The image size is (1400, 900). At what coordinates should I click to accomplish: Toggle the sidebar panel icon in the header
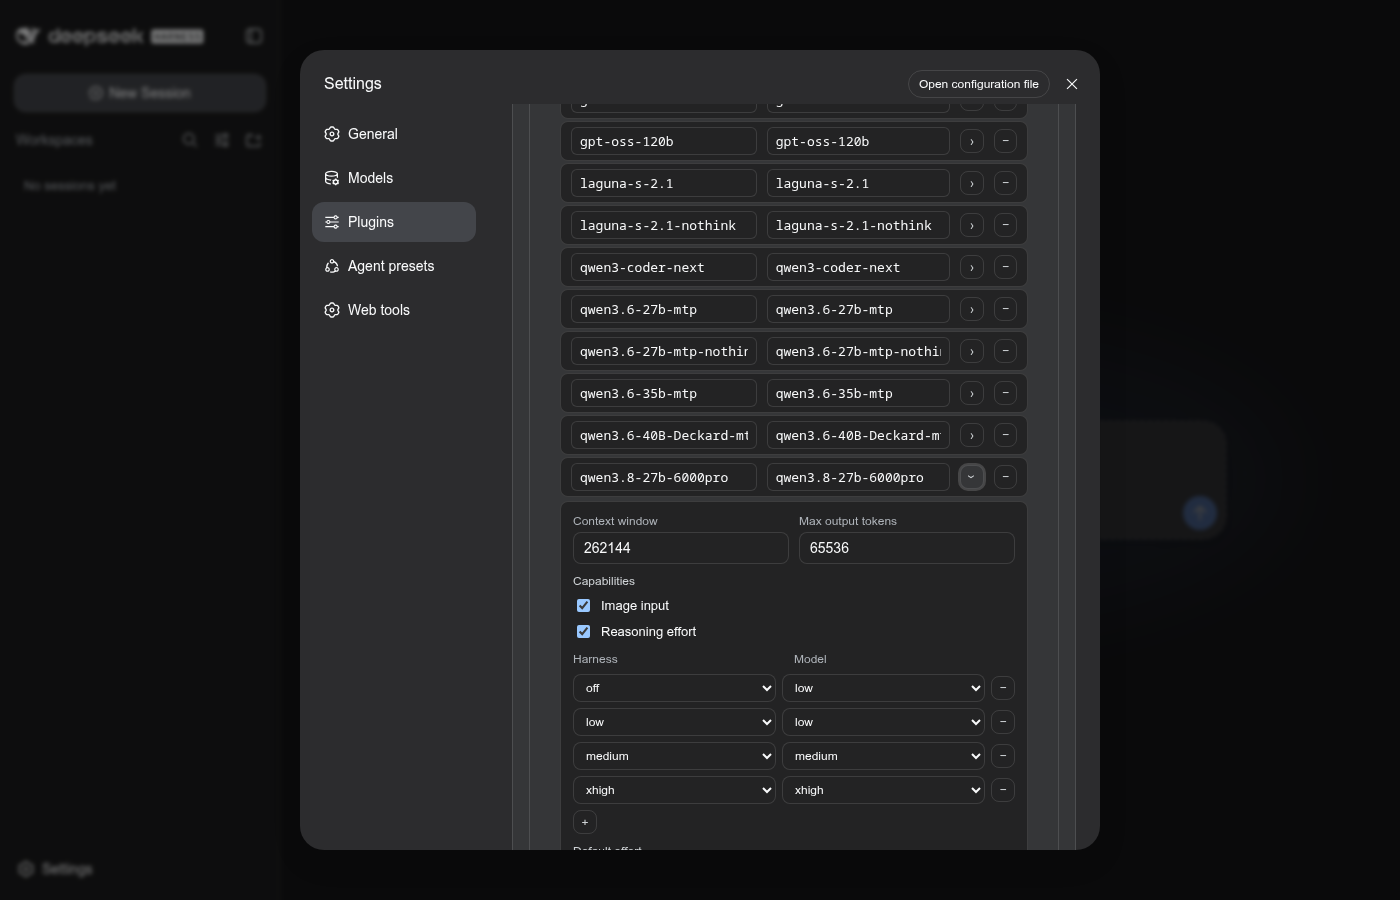click(x=254, y=36)
